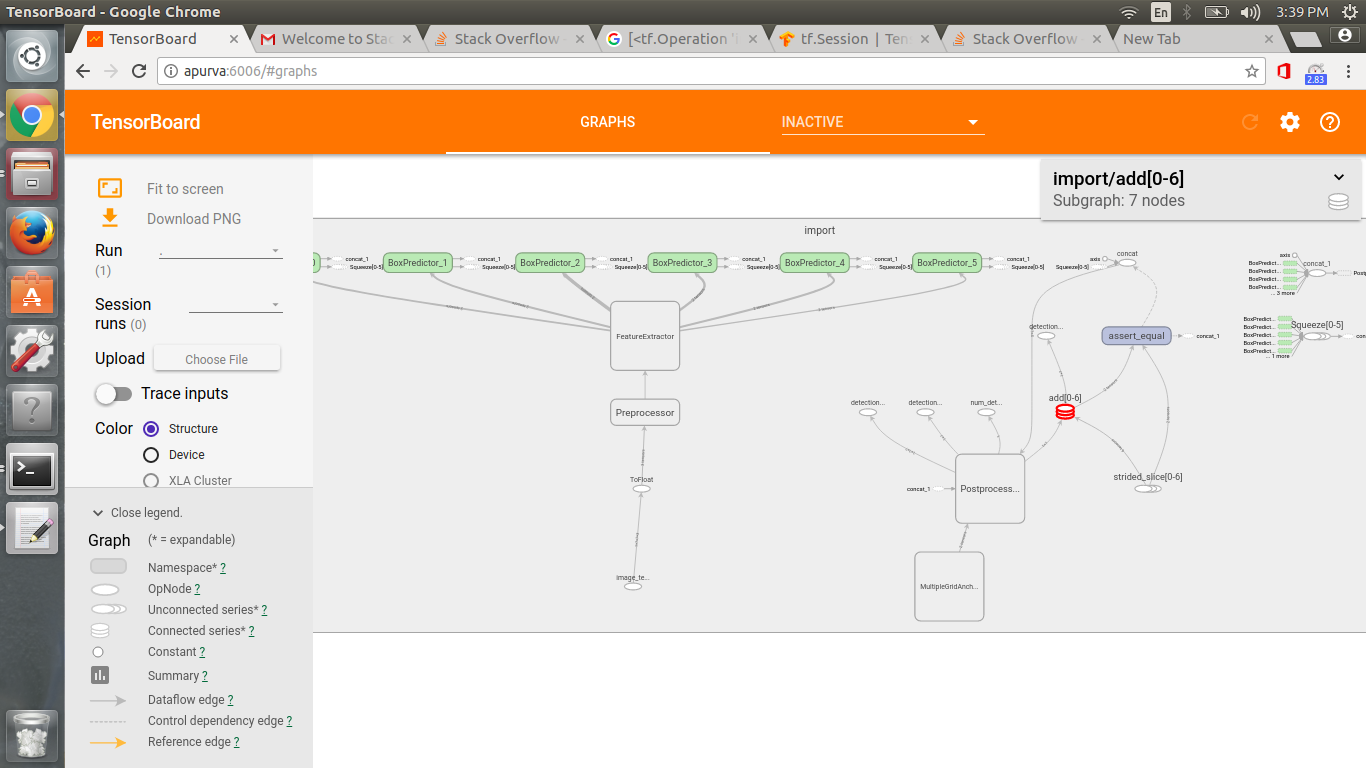Click the TensorBoard title text
This screenshot has height=768, width=1366.
(146, 122)
